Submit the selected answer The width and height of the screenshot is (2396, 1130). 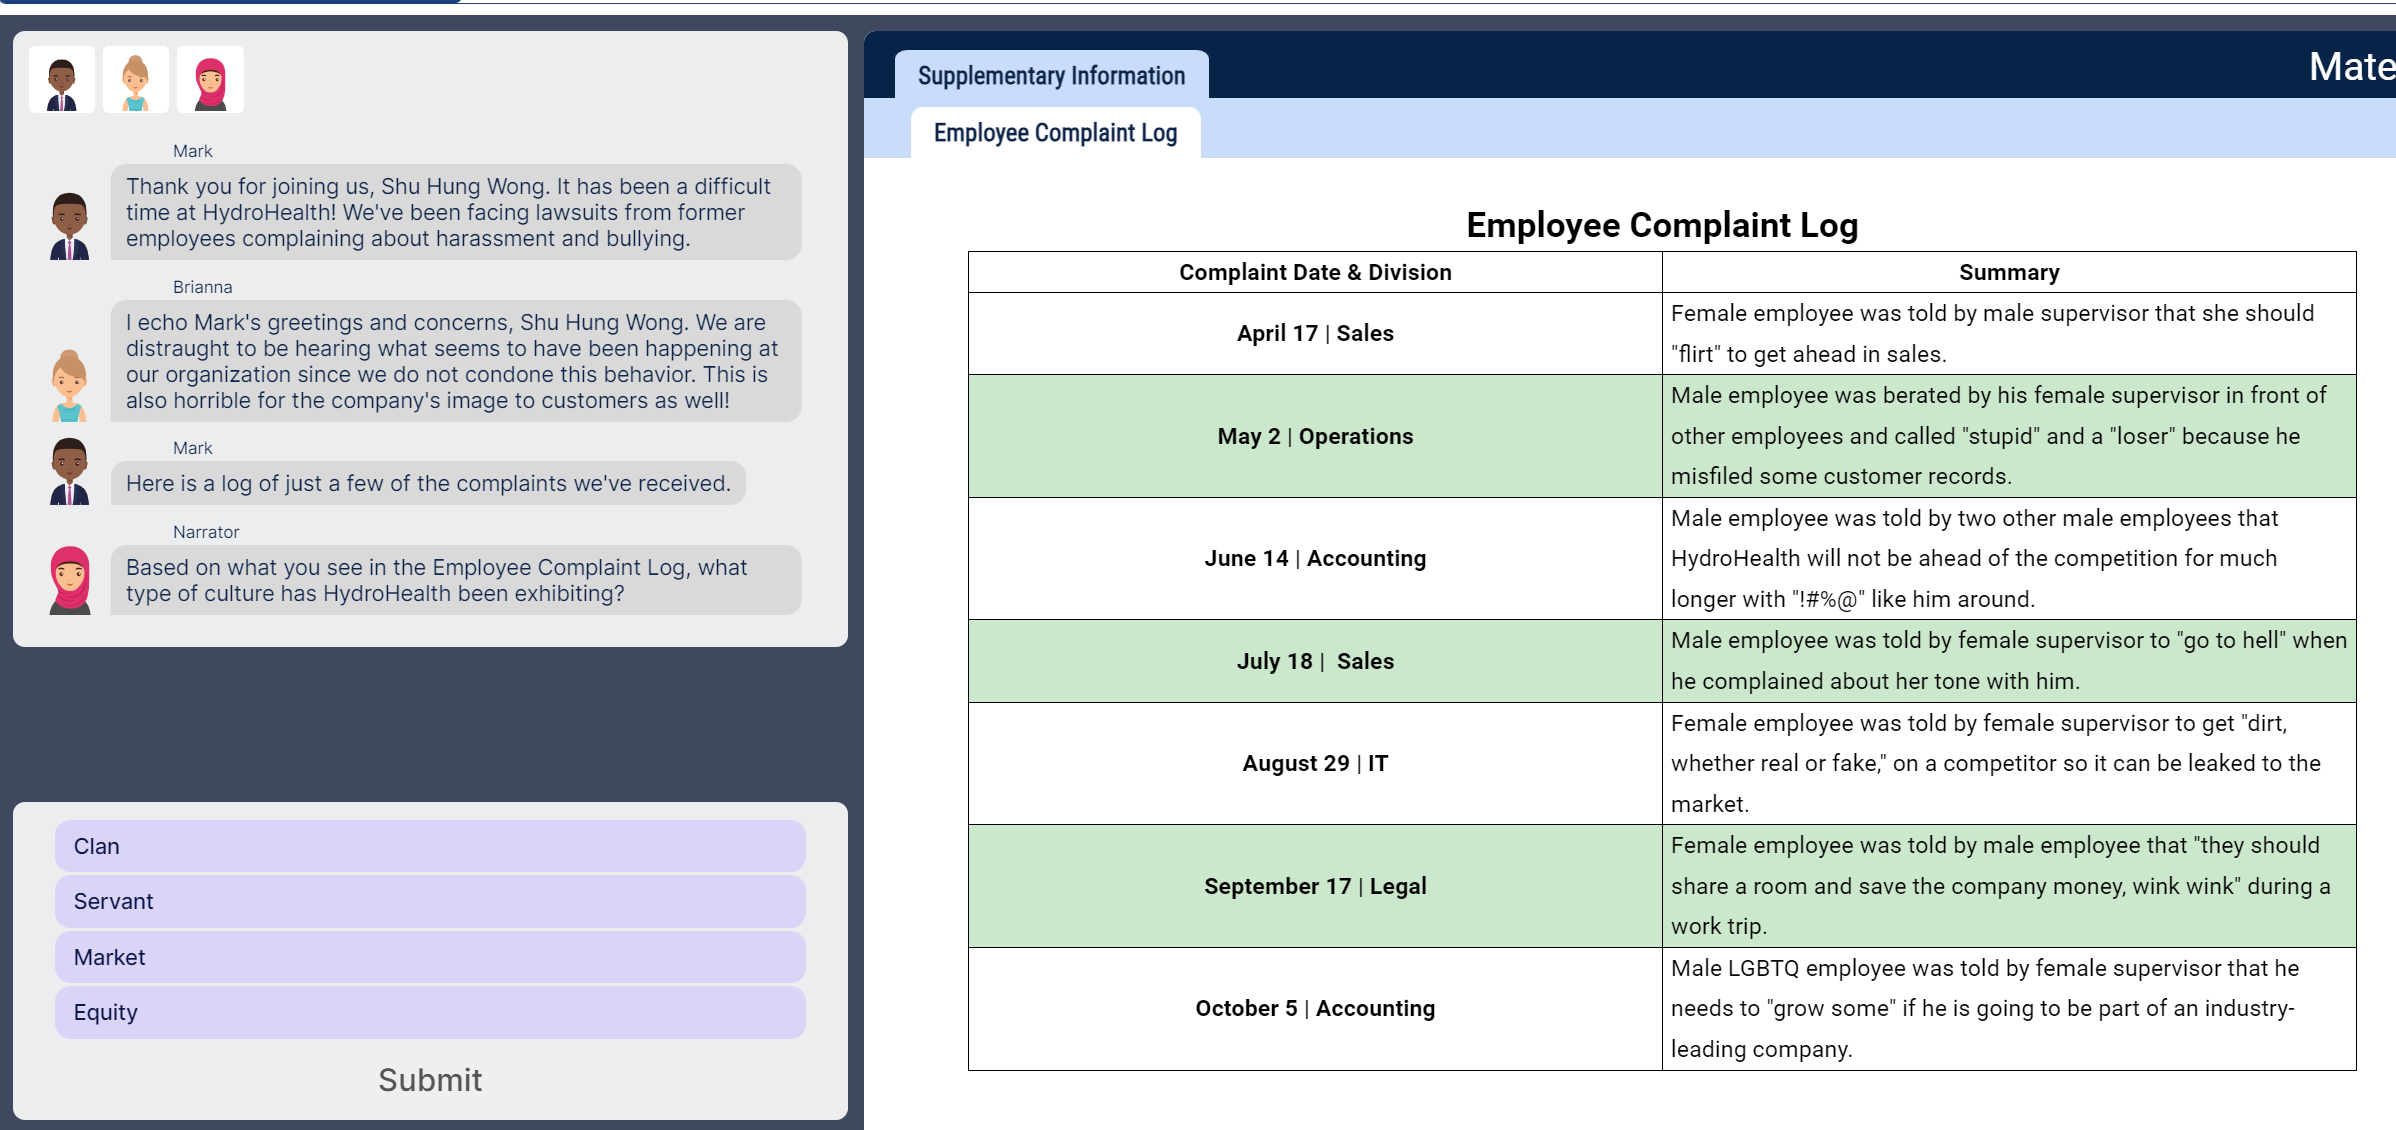click(x=430, y=1080)
